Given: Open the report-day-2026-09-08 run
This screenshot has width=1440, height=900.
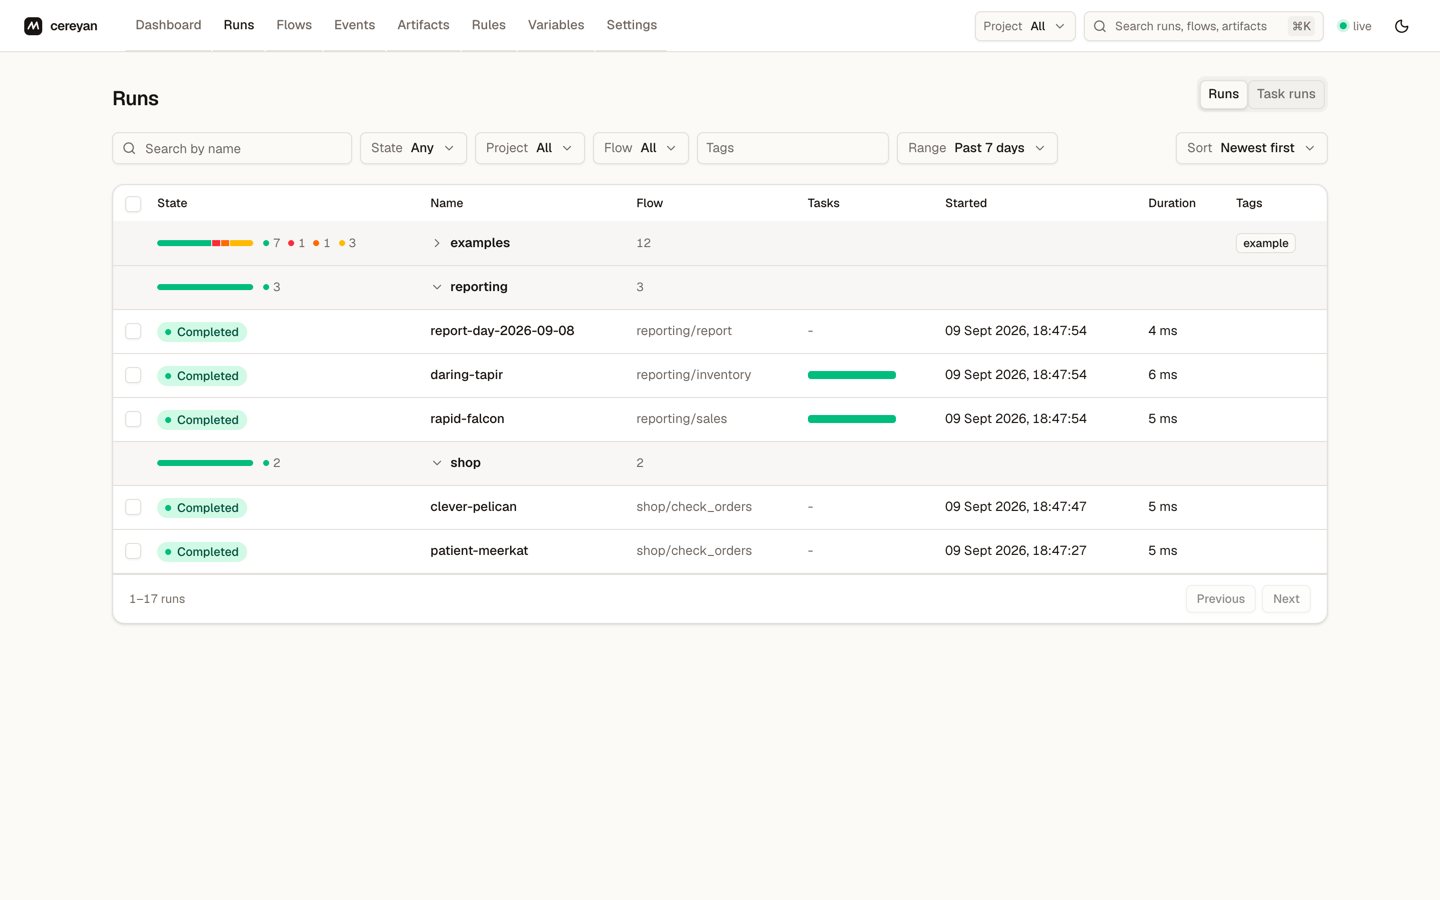Looking at the screenshot, I should [502, 331].
